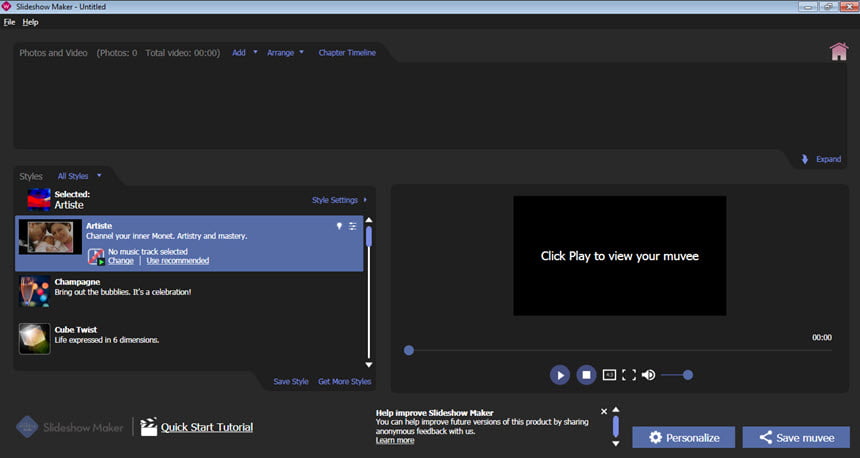Click the preview window area

[620, 256]
